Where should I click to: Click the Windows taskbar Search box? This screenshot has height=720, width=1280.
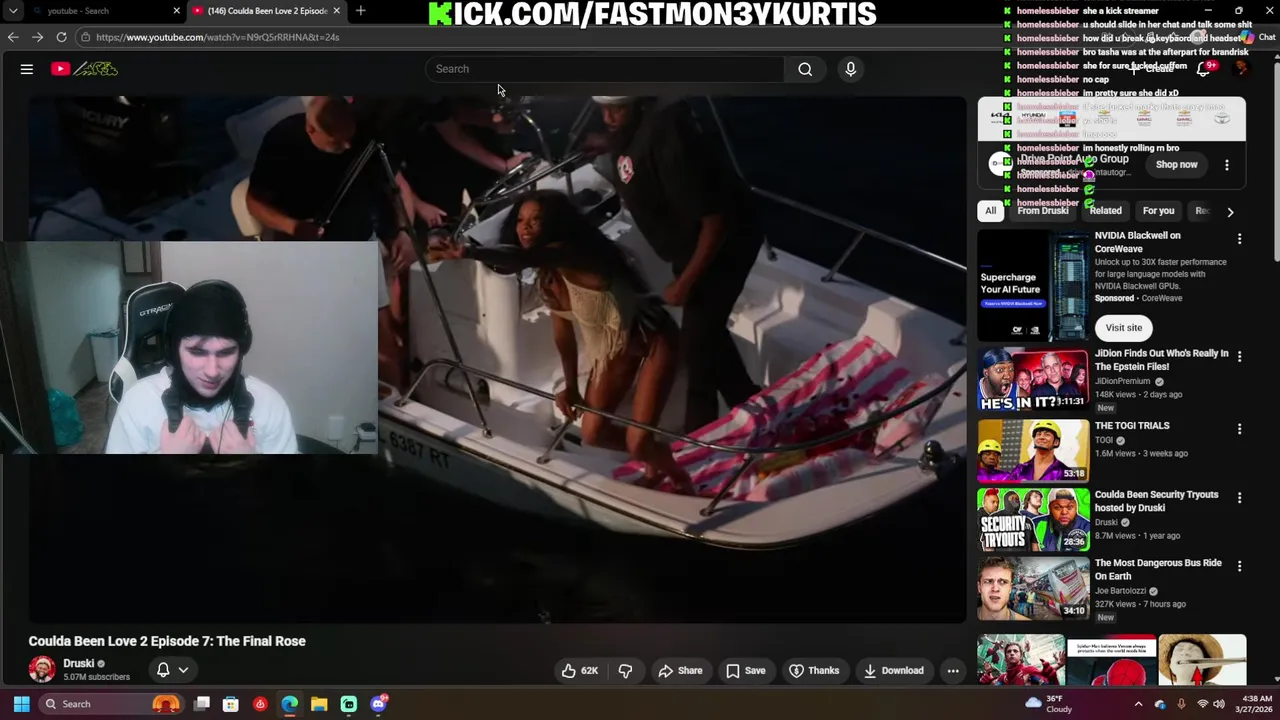click(112, 704)
